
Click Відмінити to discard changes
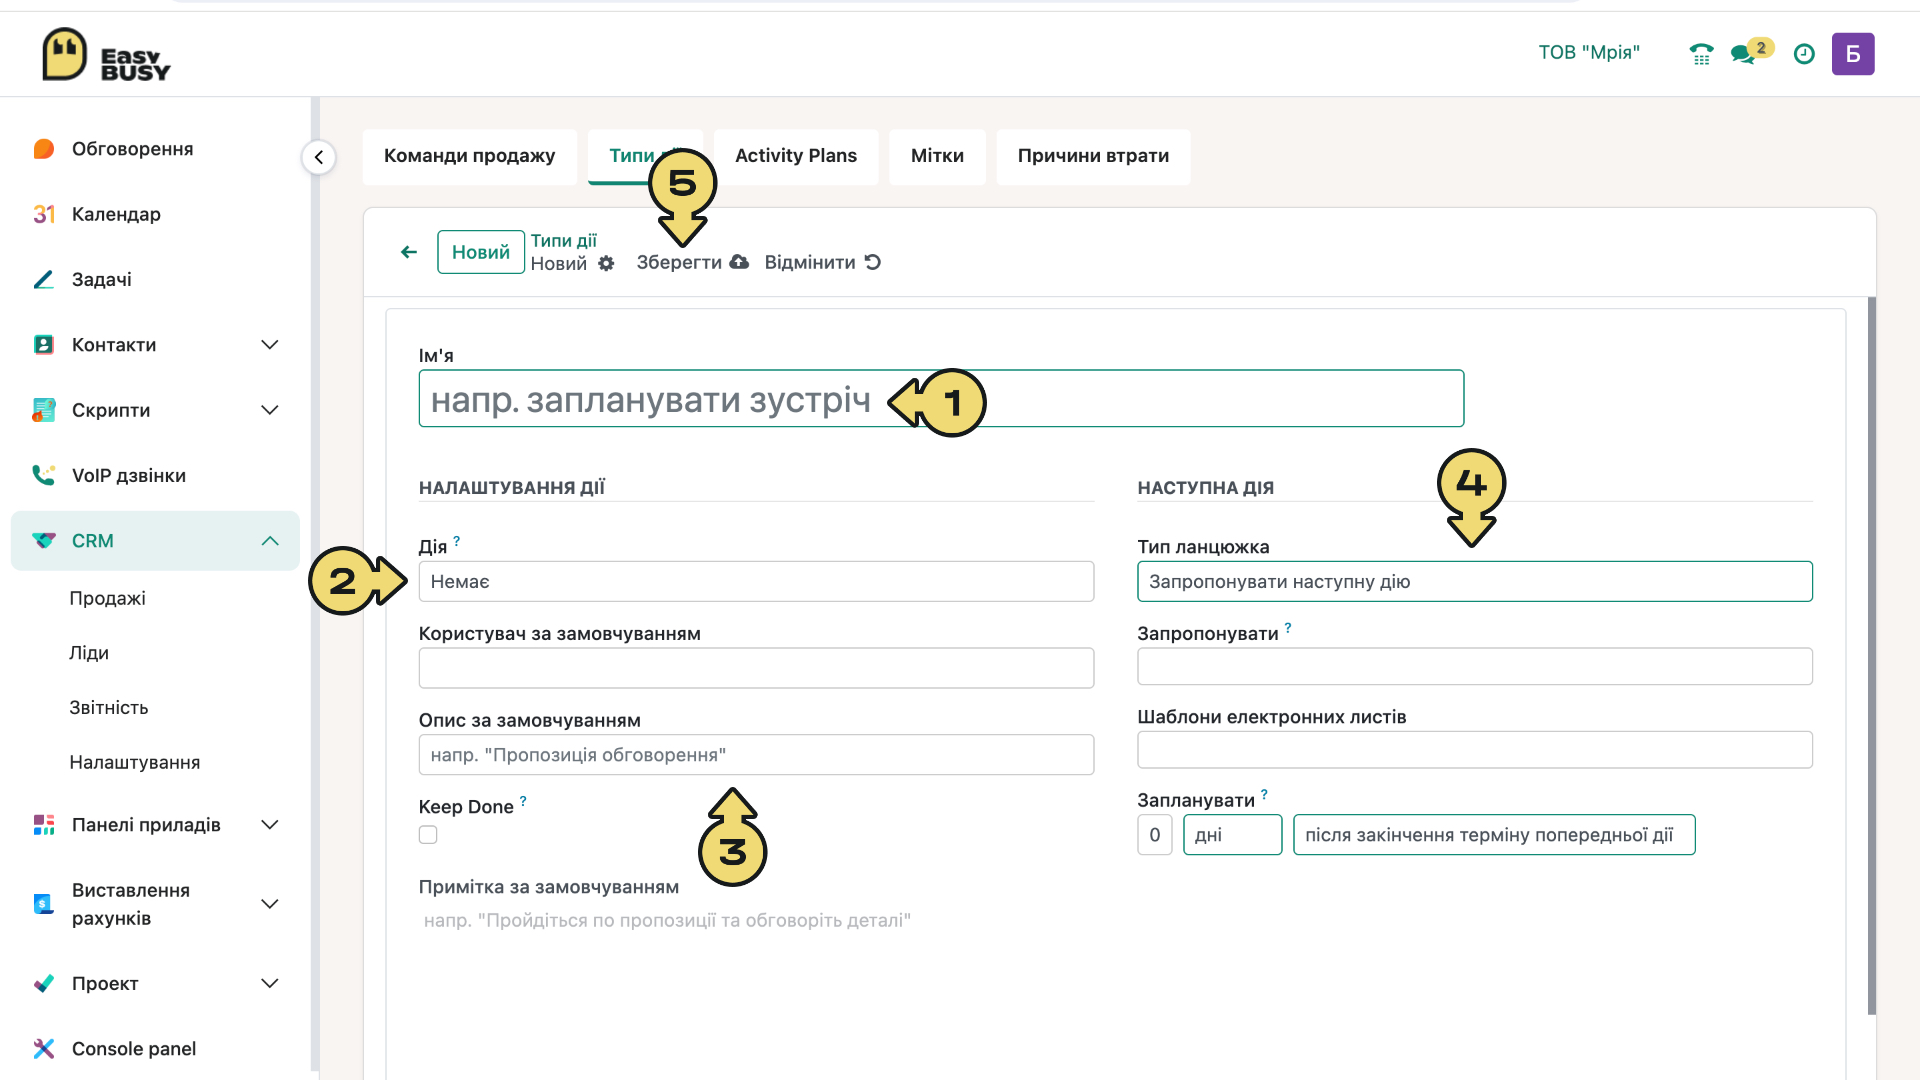coord(822,262)
